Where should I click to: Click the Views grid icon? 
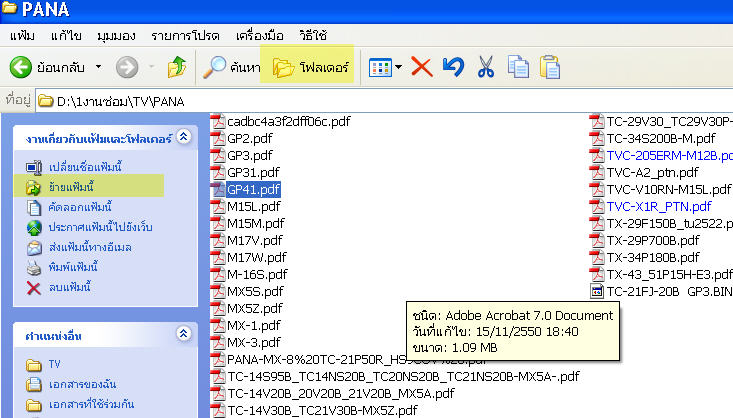(x=380, y=68)
